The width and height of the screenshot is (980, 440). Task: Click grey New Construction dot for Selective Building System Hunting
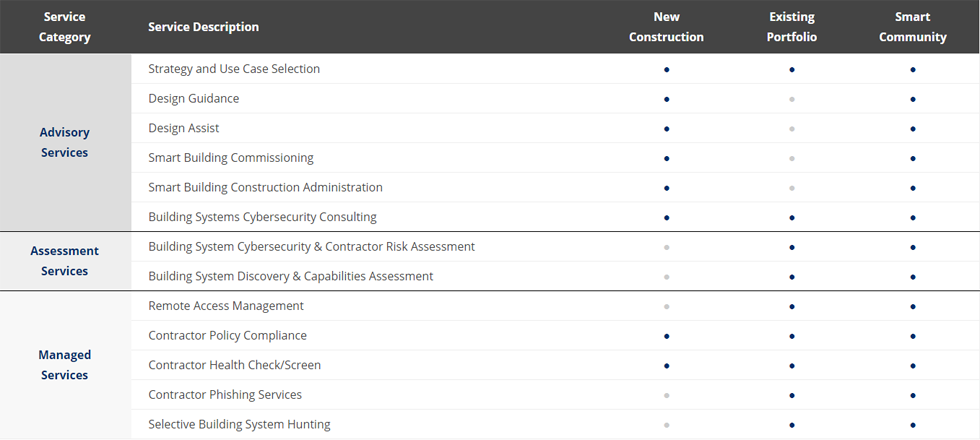click(x=667, y=425)
